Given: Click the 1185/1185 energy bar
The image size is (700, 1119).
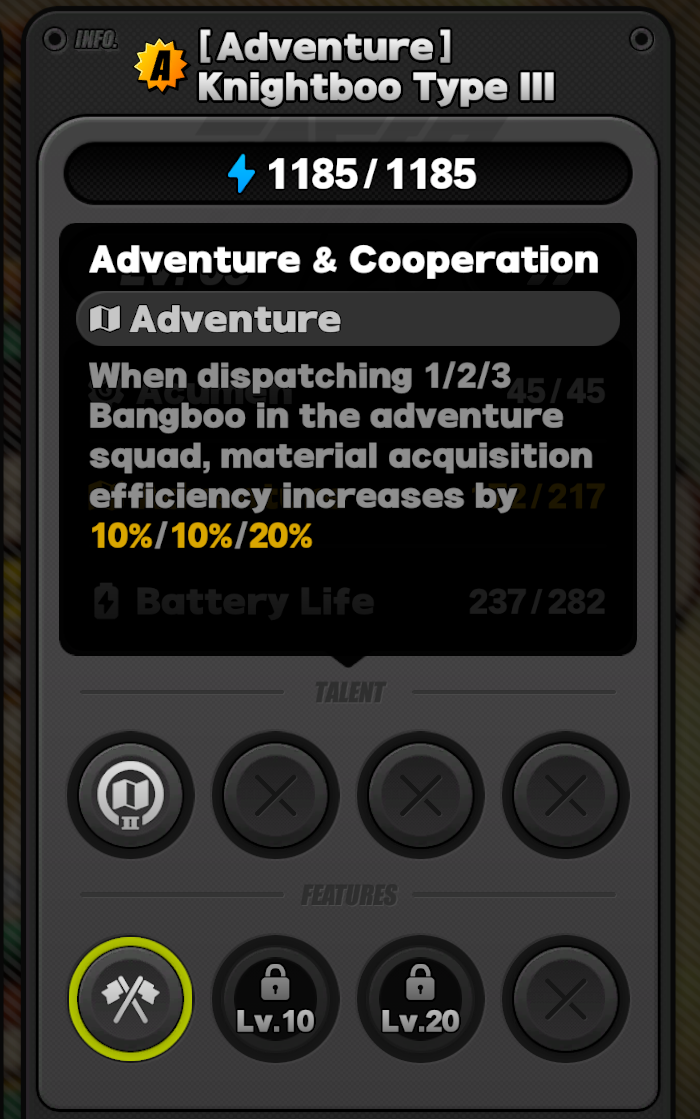Looking at the screenshot, I should [348, 173].
